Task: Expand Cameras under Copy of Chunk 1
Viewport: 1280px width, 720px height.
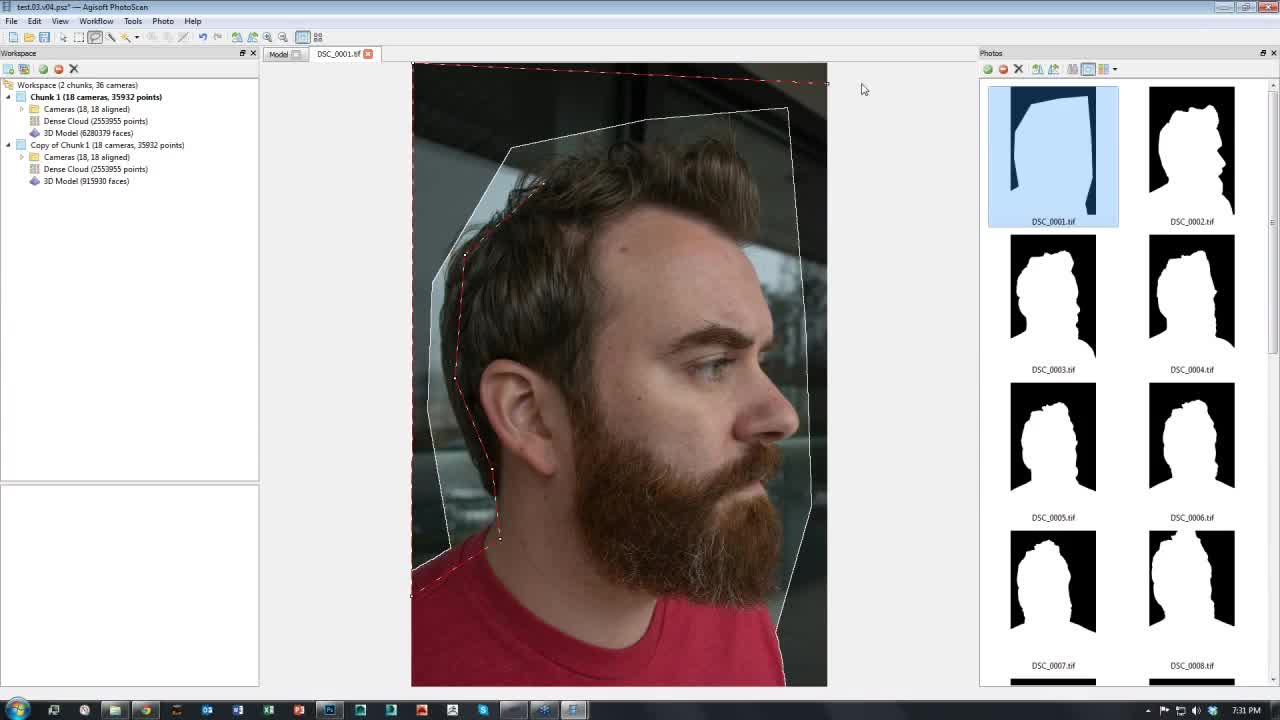Action: click(x=22, y=157)
